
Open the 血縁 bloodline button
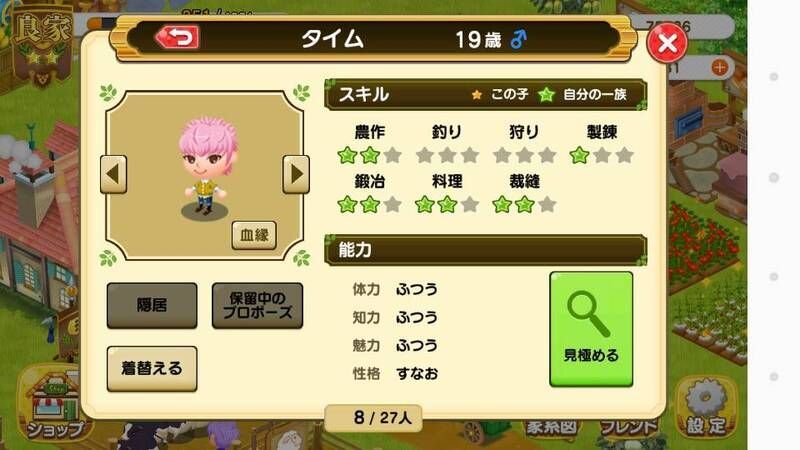(254, 235)
